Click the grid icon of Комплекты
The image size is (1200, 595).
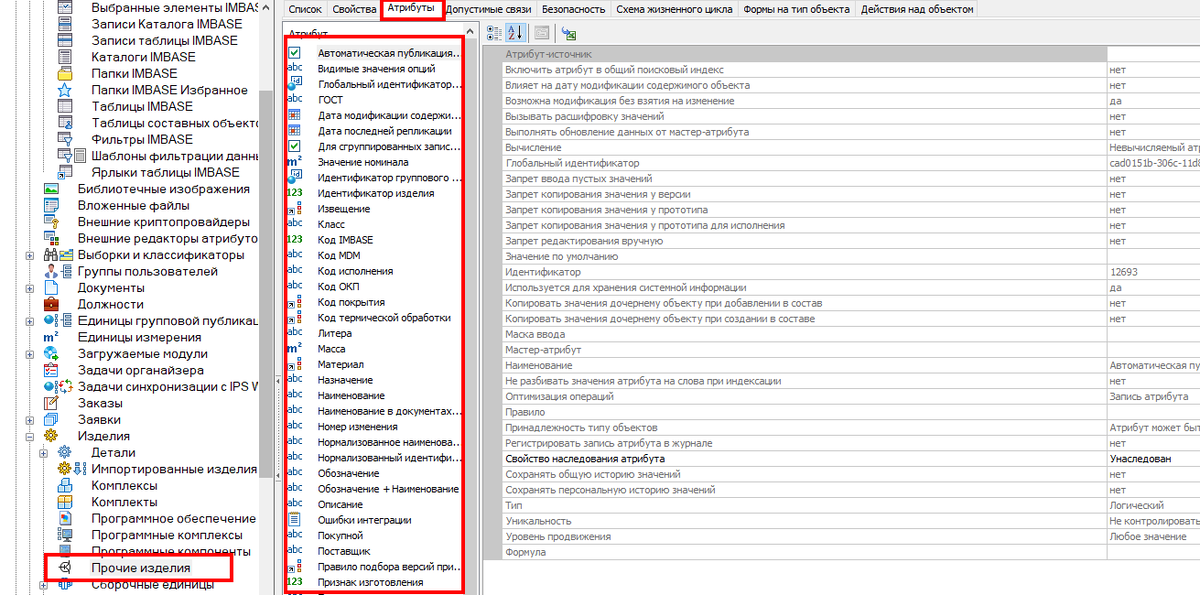(x=65, y=502)
